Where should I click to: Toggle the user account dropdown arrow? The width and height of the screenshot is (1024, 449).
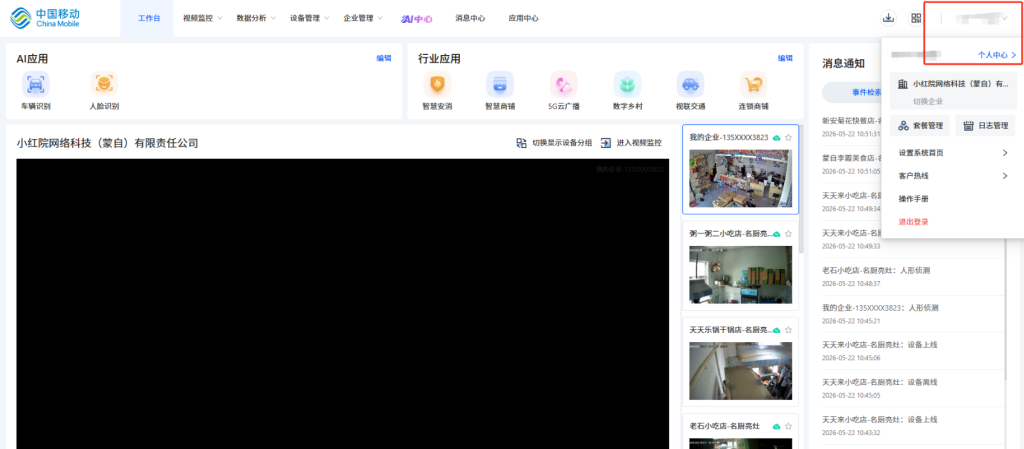pos(1004,18)
